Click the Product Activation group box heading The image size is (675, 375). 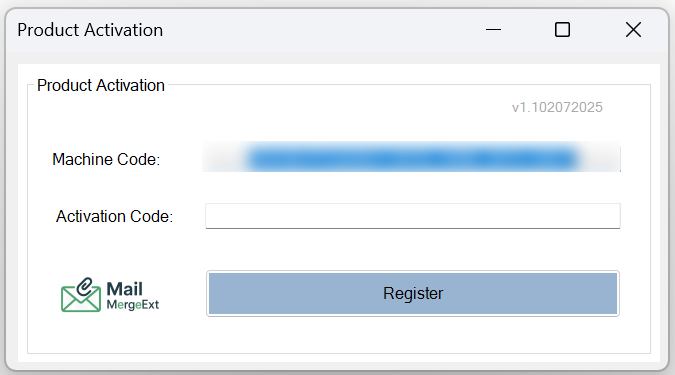101,85
